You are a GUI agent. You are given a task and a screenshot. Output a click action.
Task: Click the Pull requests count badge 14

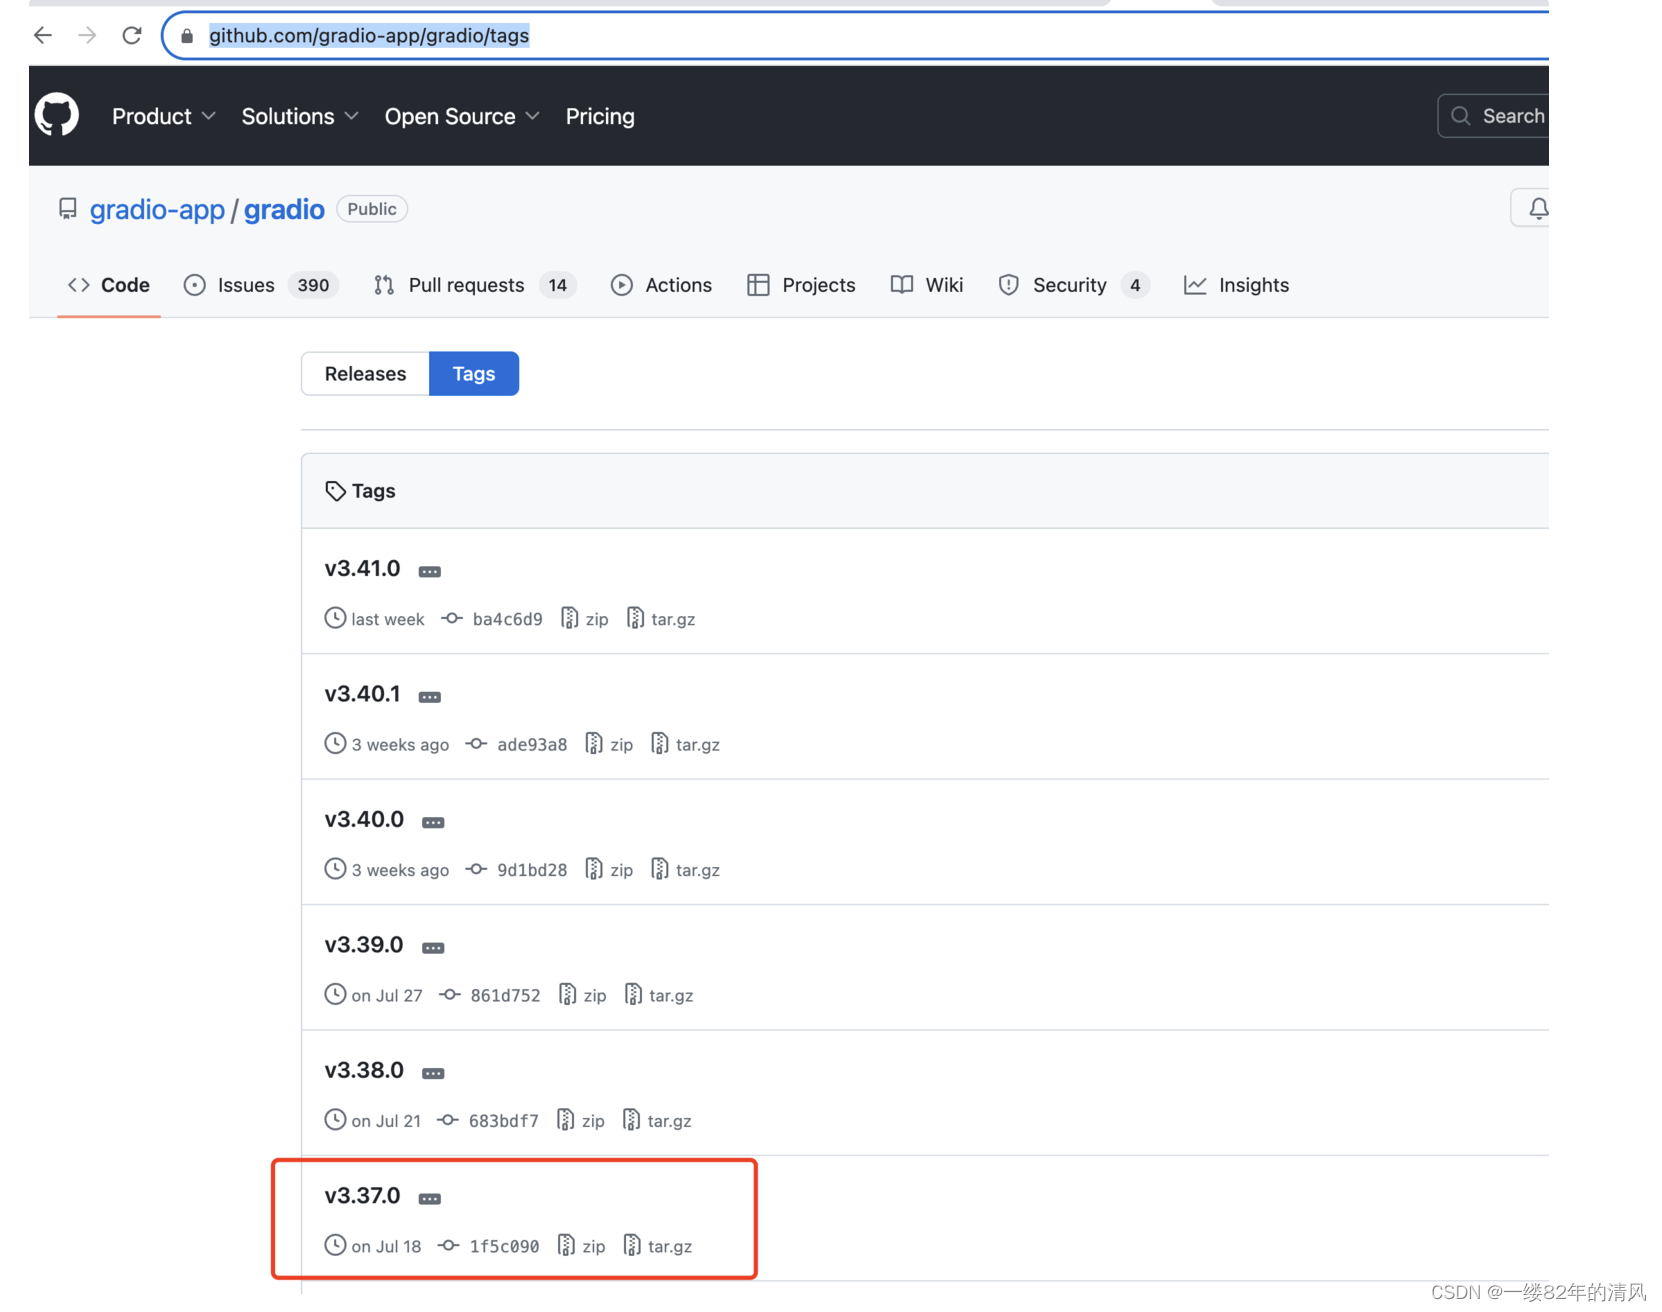[557, 285]
